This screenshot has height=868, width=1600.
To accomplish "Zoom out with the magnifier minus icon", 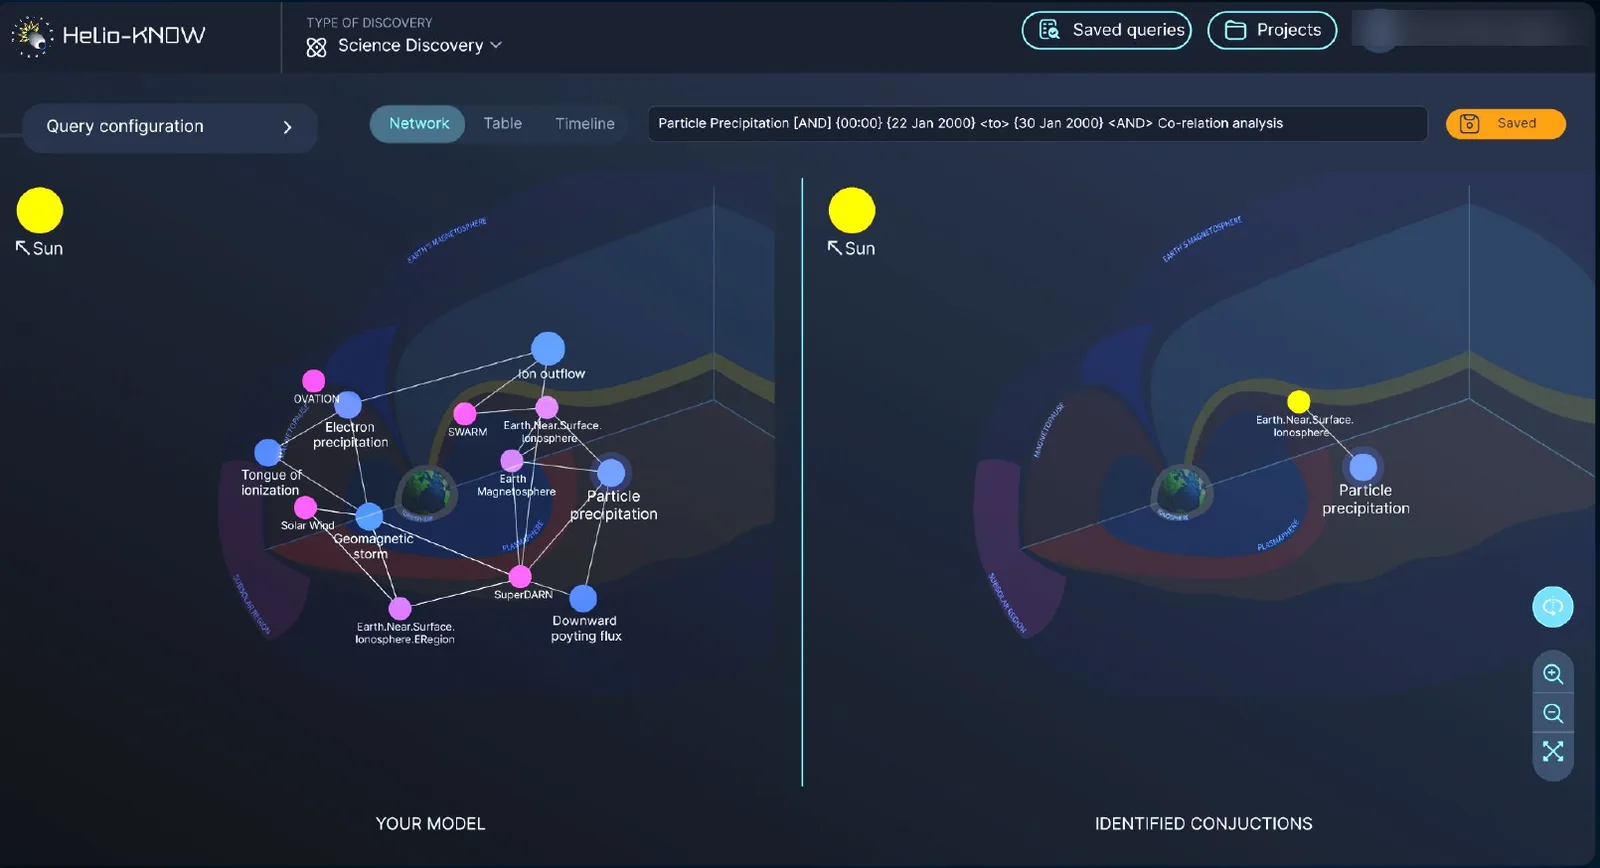I will 1552,713.
